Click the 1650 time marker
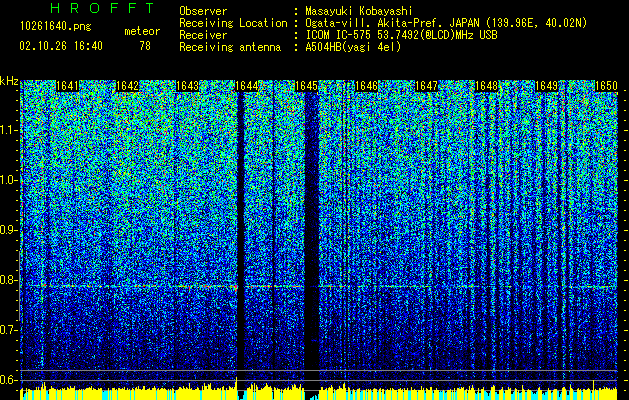The width and height of the screenshot is (629, 400). (x=606, y=86)
